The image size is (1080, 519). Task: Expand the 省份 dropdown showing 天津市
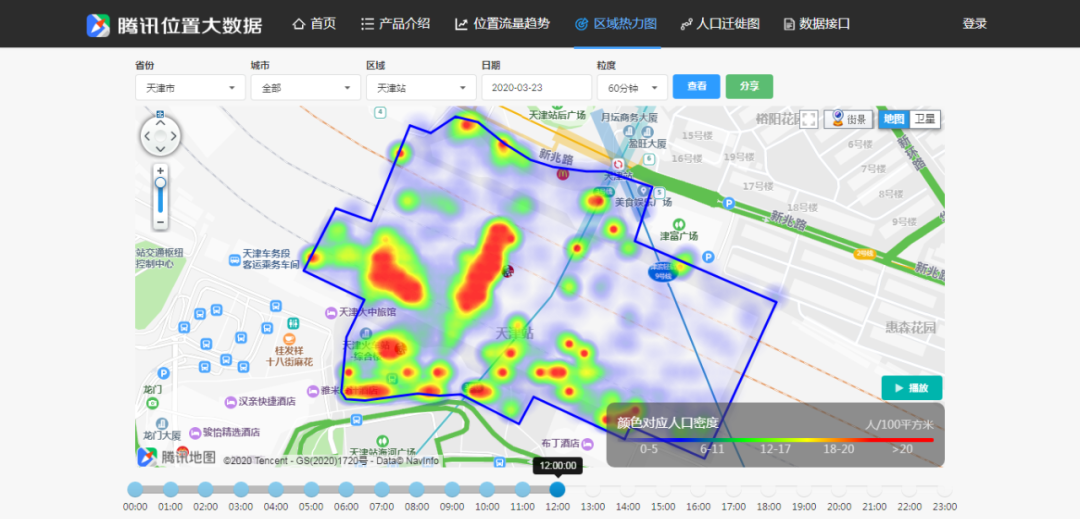190,87
